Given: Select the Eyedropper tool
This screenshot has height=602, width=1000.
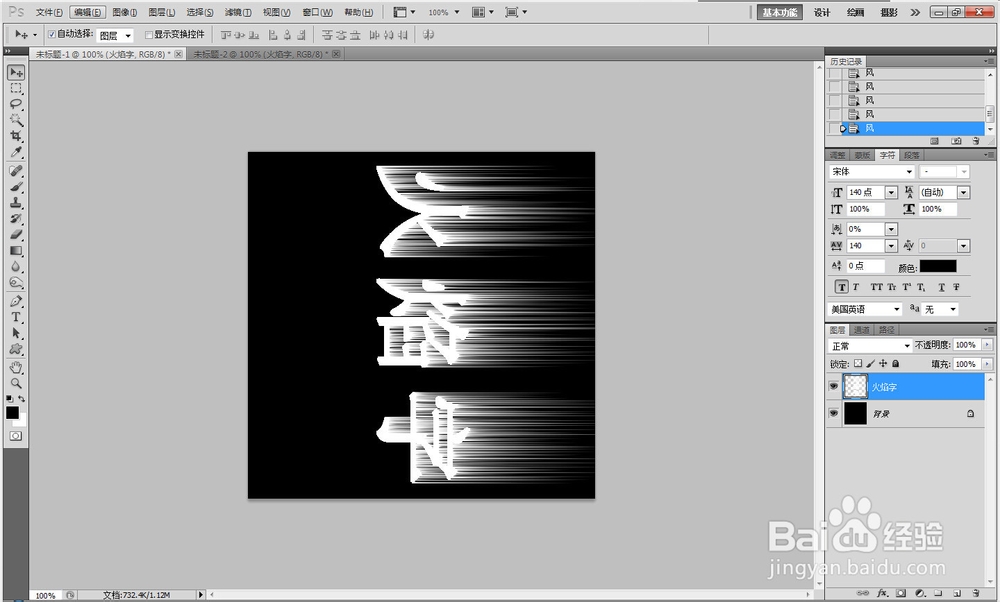Looking at the screenshot, I should pos(16,152).
